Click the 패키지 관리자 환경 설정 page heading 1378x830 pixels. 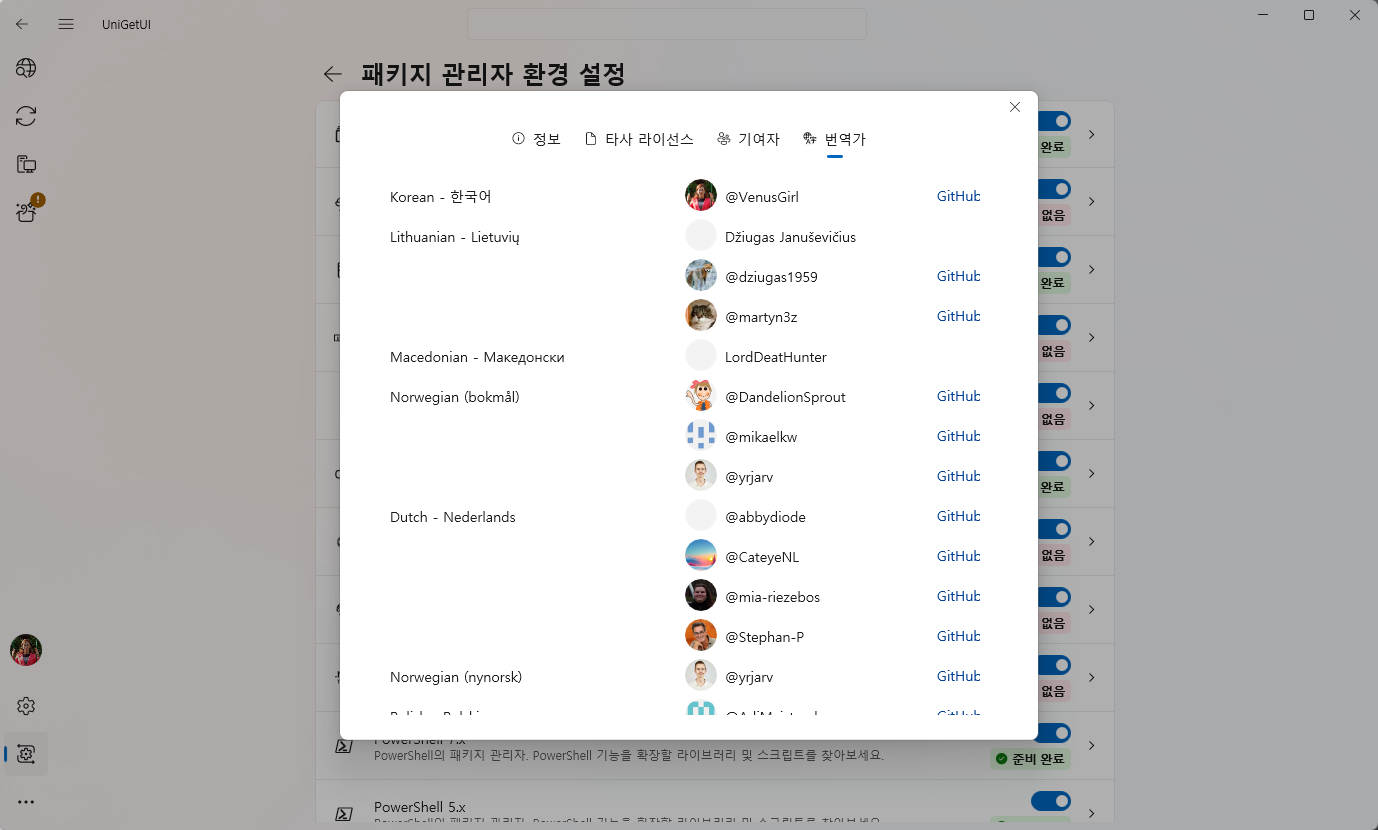pyautogui.click(x=494, y=74)
